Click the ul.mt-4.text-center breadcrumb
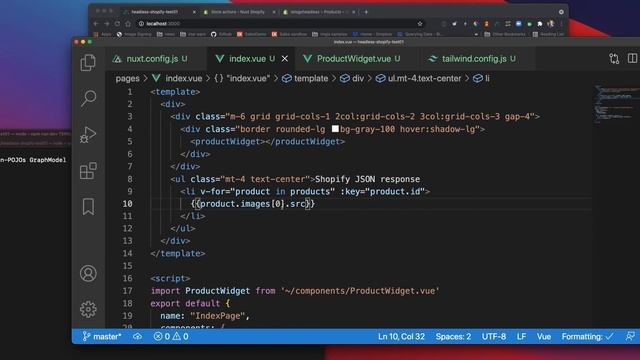Image resolution: width=640 pixels, height=360 pixels. coord(418,78)
